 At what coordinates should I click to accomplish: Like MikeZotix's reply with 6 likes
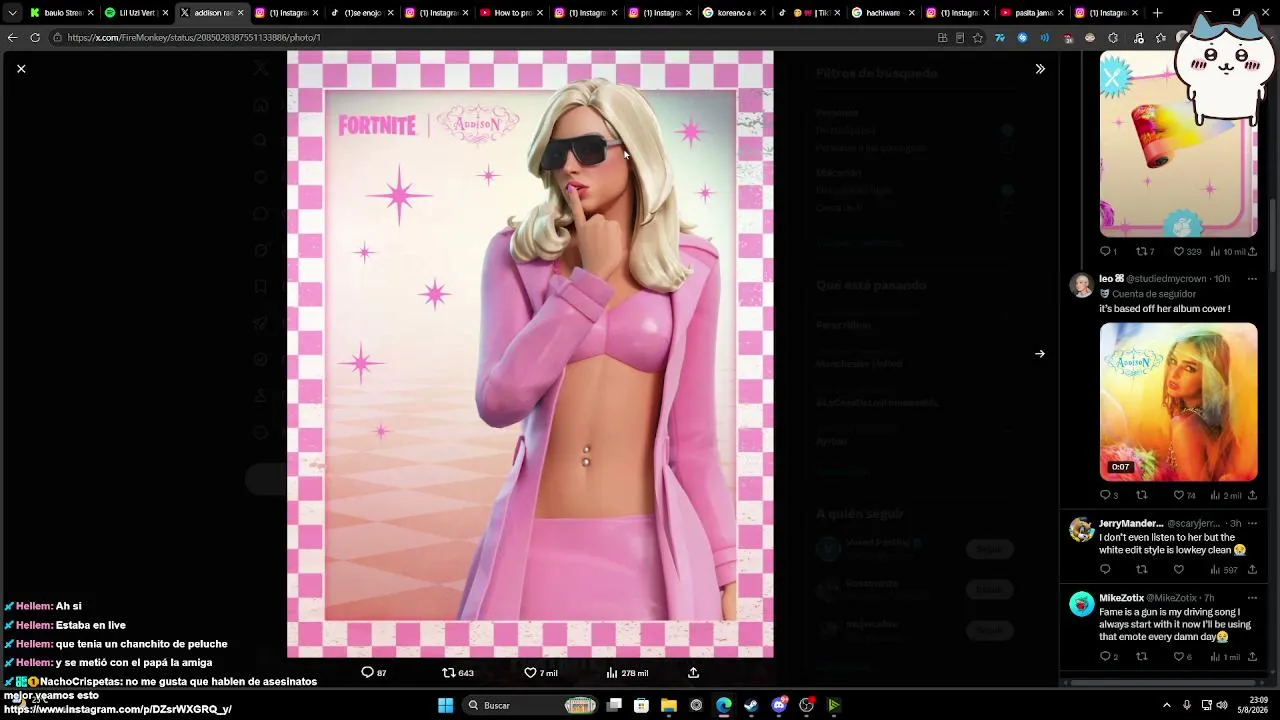pos(1182,657)
